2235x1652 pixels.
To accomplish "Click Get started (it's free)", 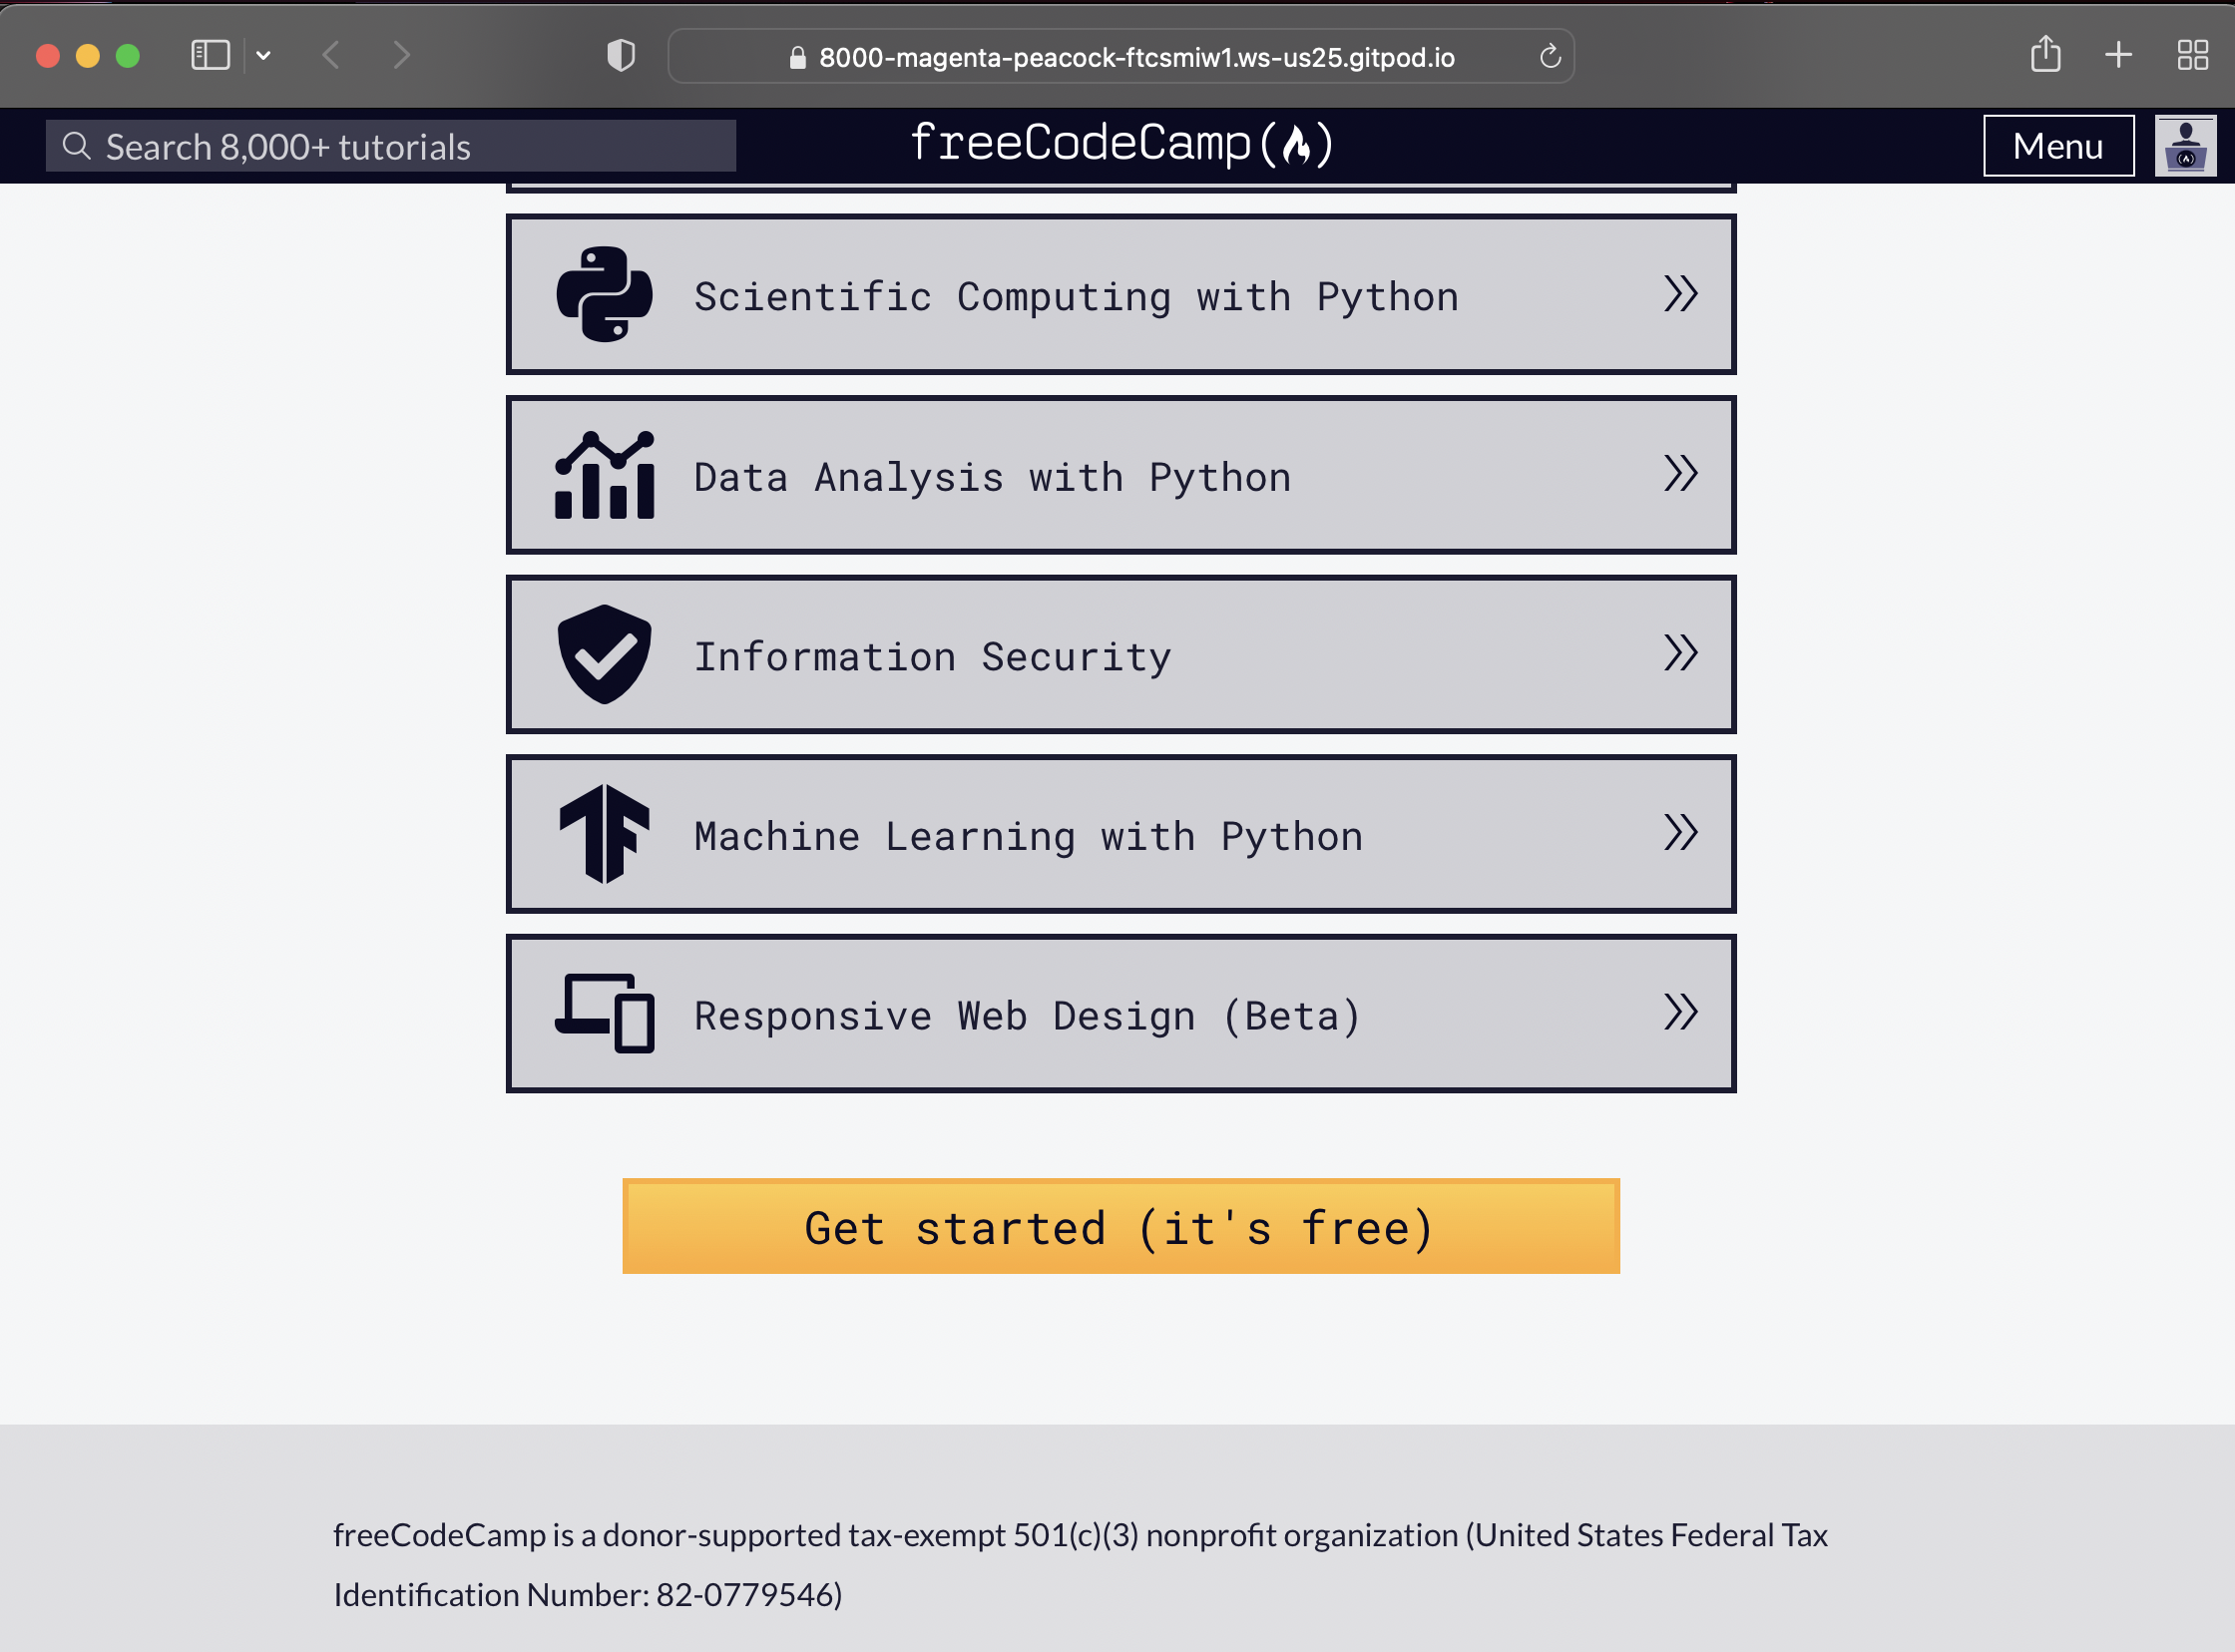I will coord(1119,1226).
